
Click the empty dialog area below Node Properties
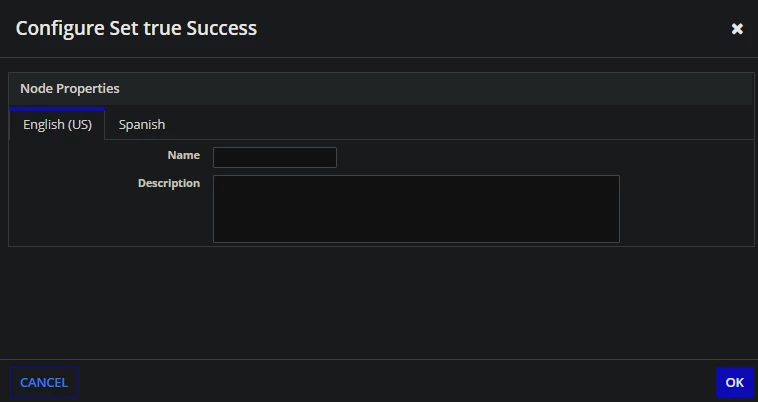(379, 302)
